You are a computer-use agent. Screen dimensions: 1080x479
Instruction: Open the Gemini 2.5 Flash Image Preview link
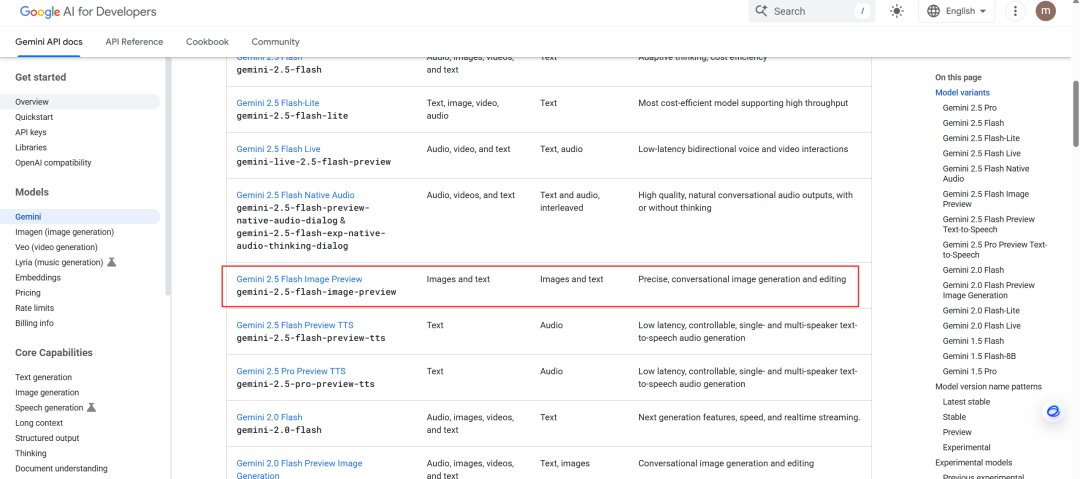pos(299,279)
